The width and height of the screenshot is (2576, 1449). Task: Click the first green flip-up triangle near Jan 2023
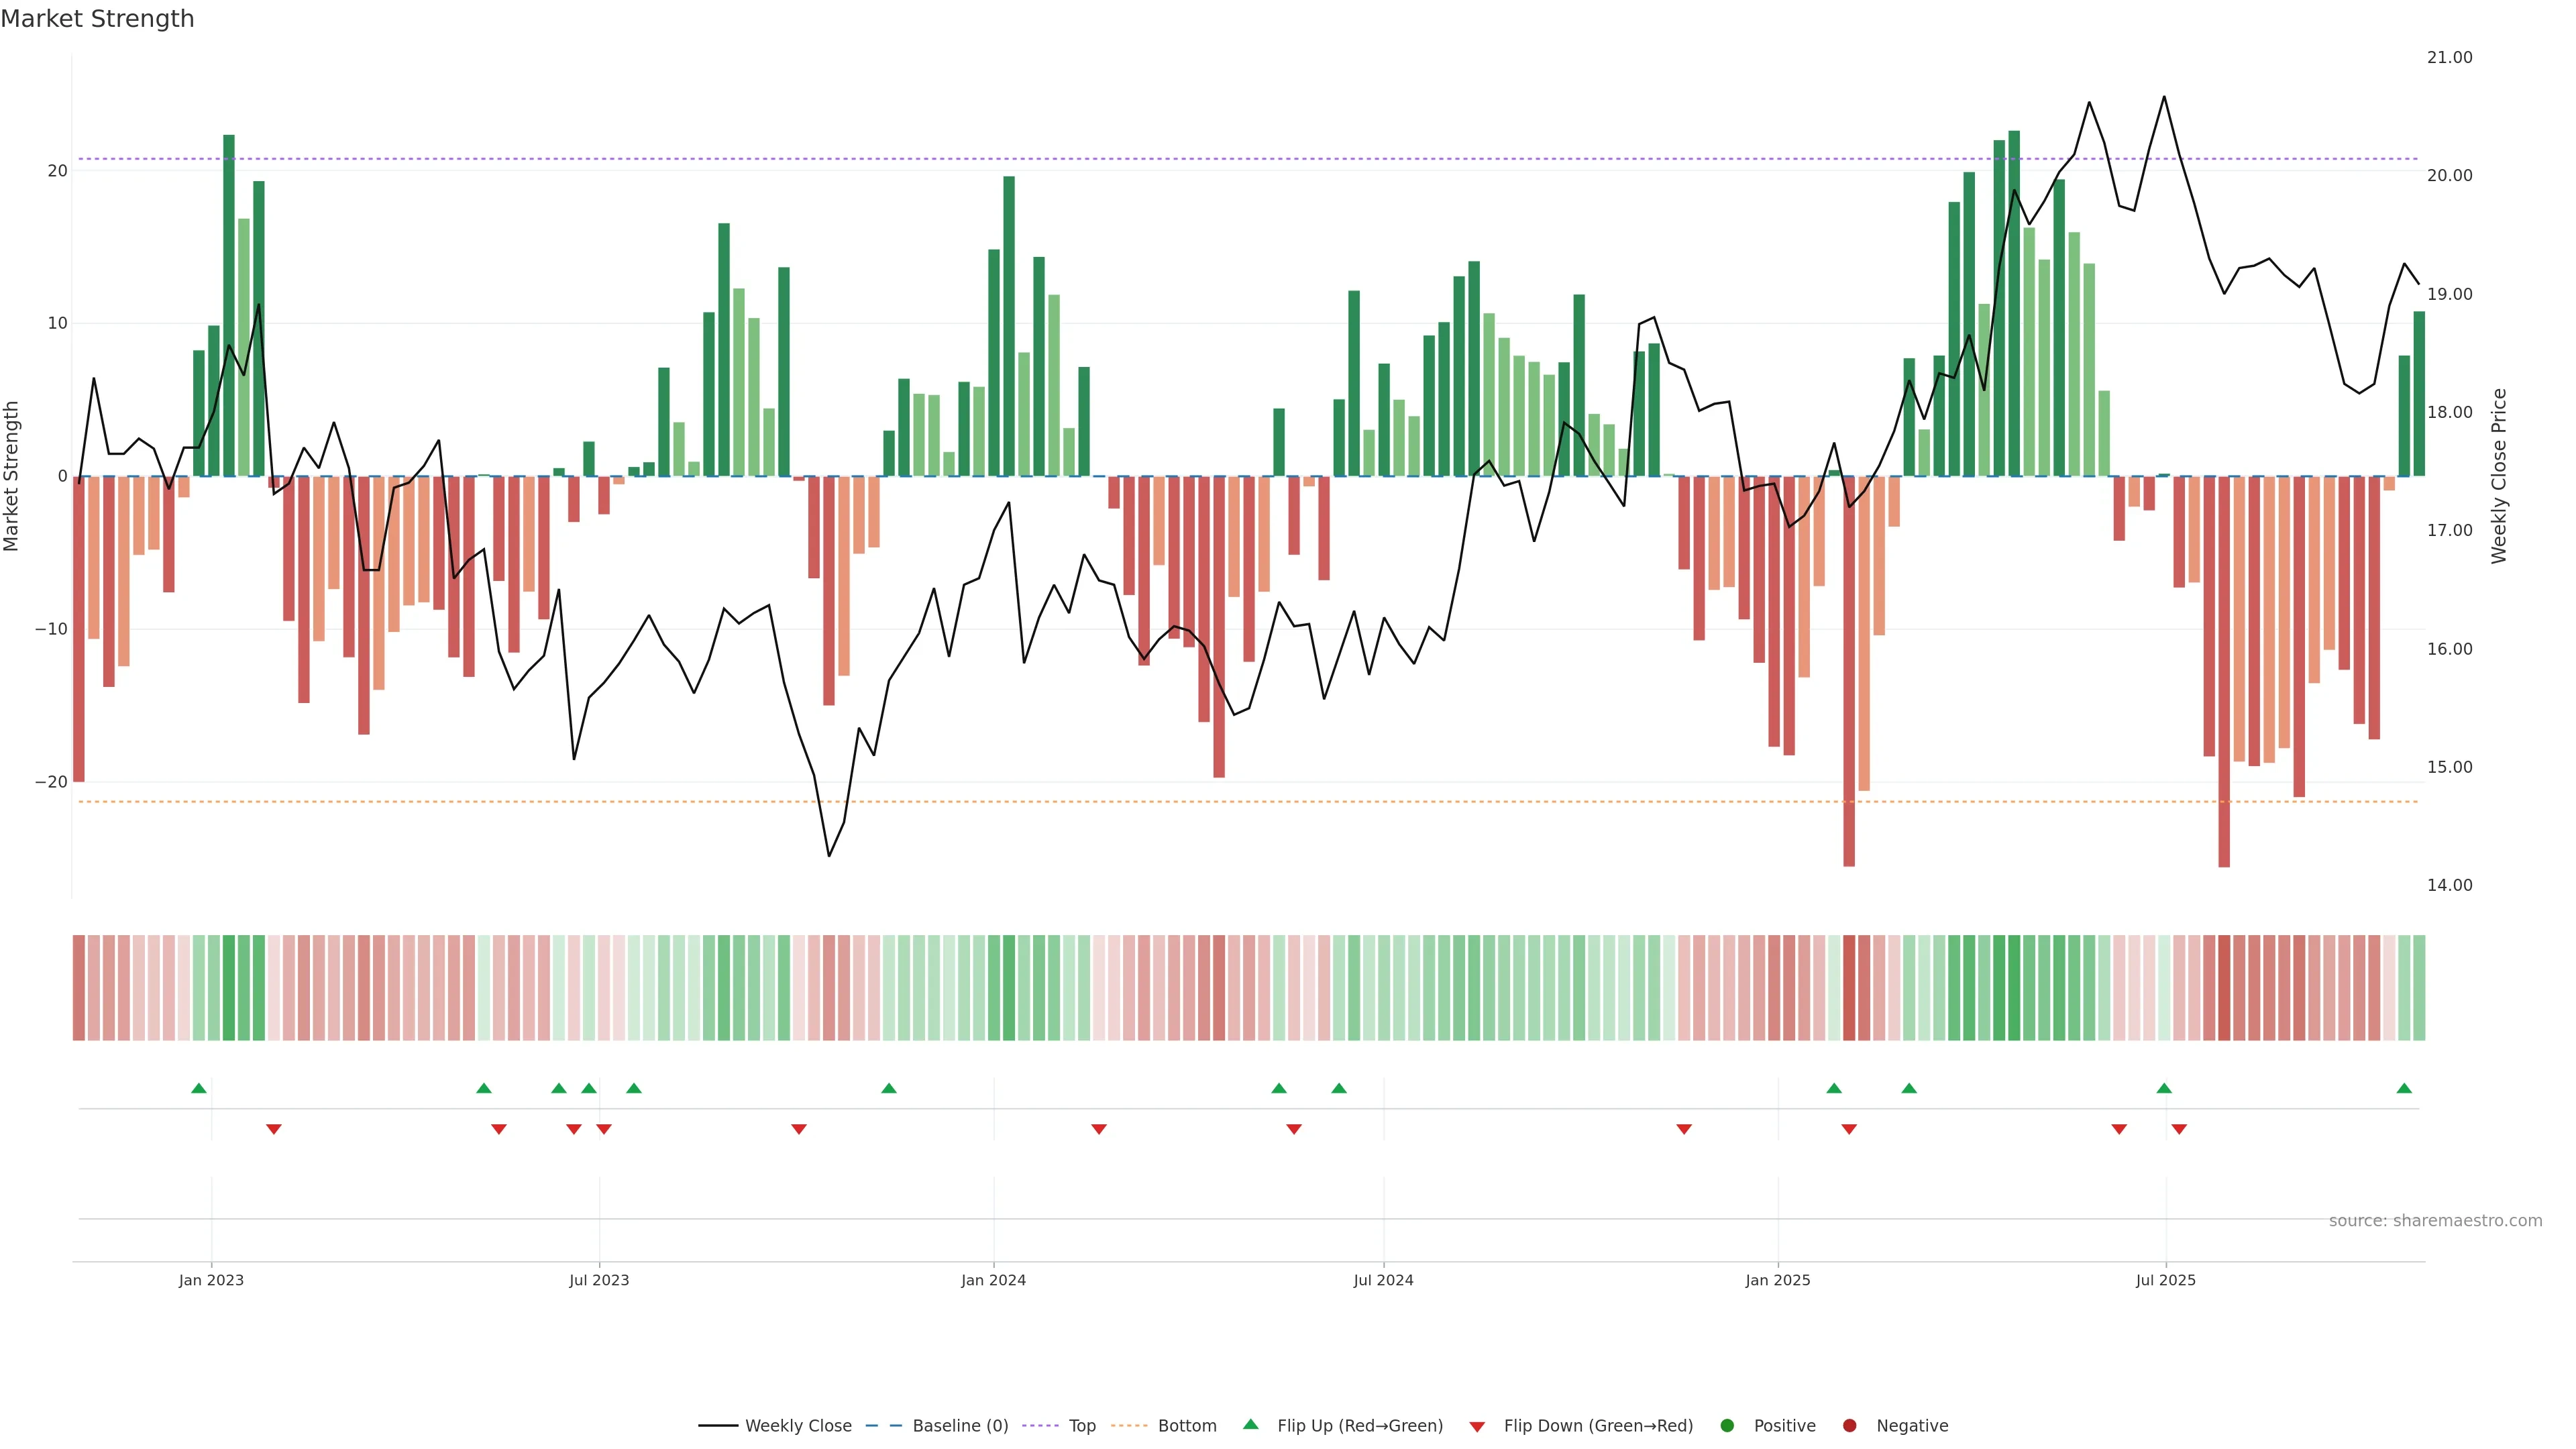(199, 1088)
